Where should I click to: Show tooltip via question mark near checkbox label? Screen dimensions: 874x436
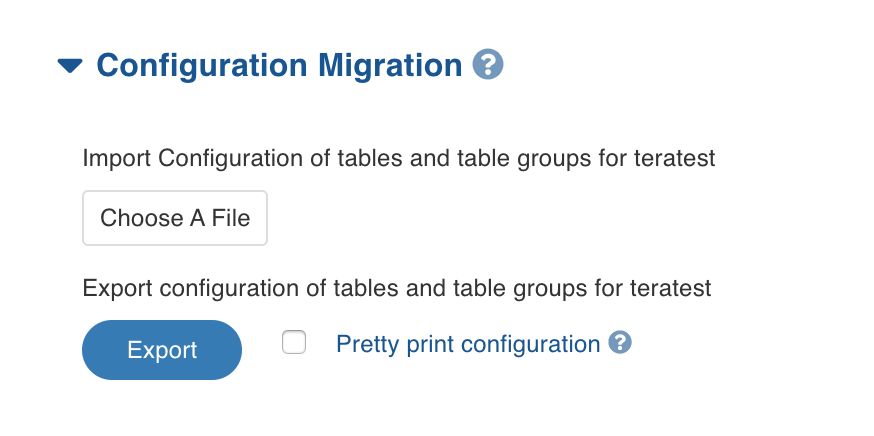tap(620, 342)
